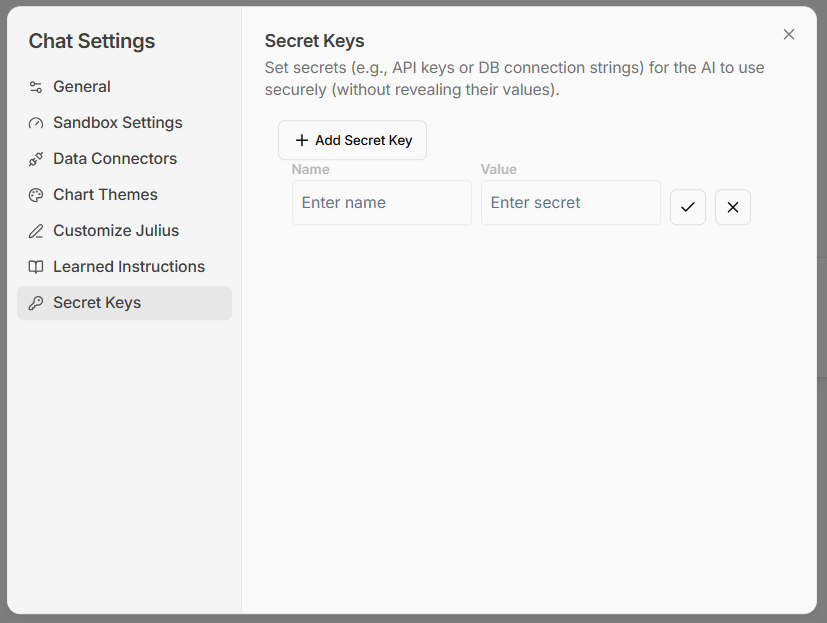Focus the Enter name input field
827x623 pixels.
pyautogui.click(x=382, y=203)
